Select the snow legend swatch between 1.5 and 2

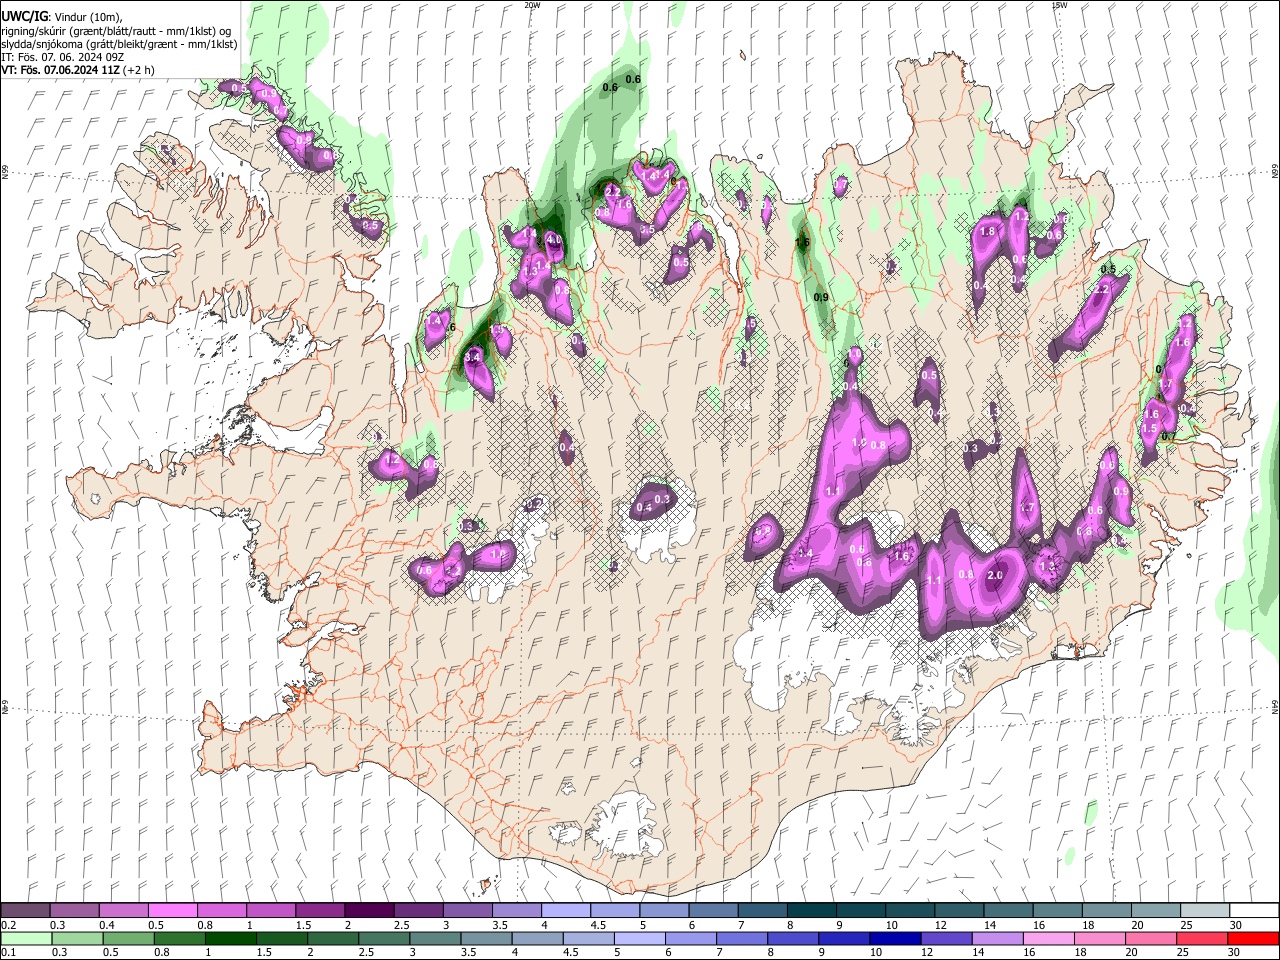pos(319,910)
